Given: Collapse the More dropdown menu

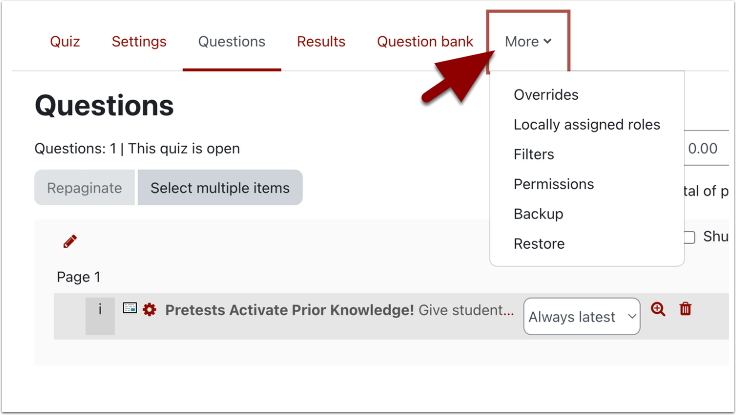Looking at the screenshot, I should click(x=528, y=42).
